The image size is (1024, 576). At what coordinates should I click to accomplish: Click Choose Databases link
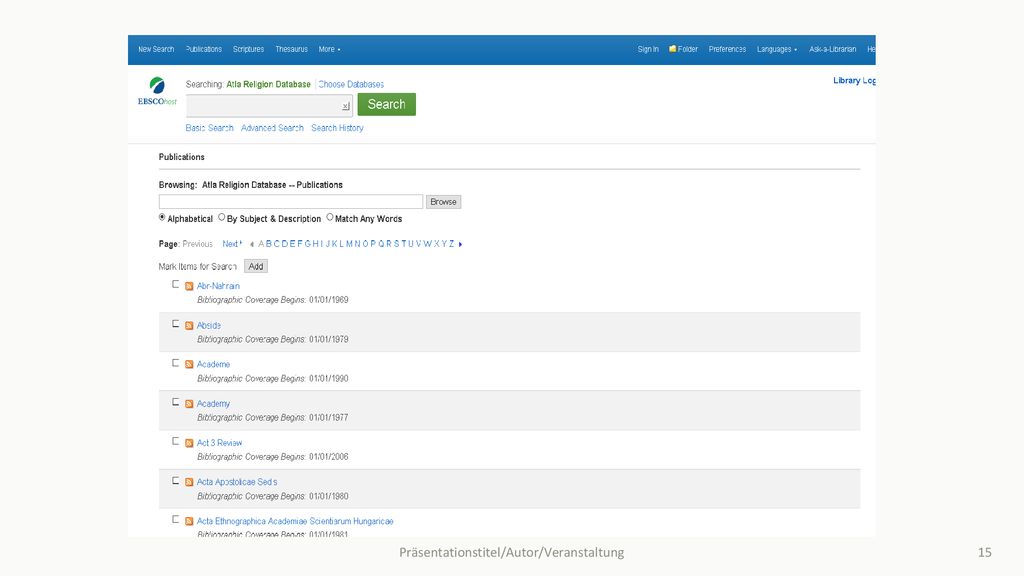[x=351, y=84]
